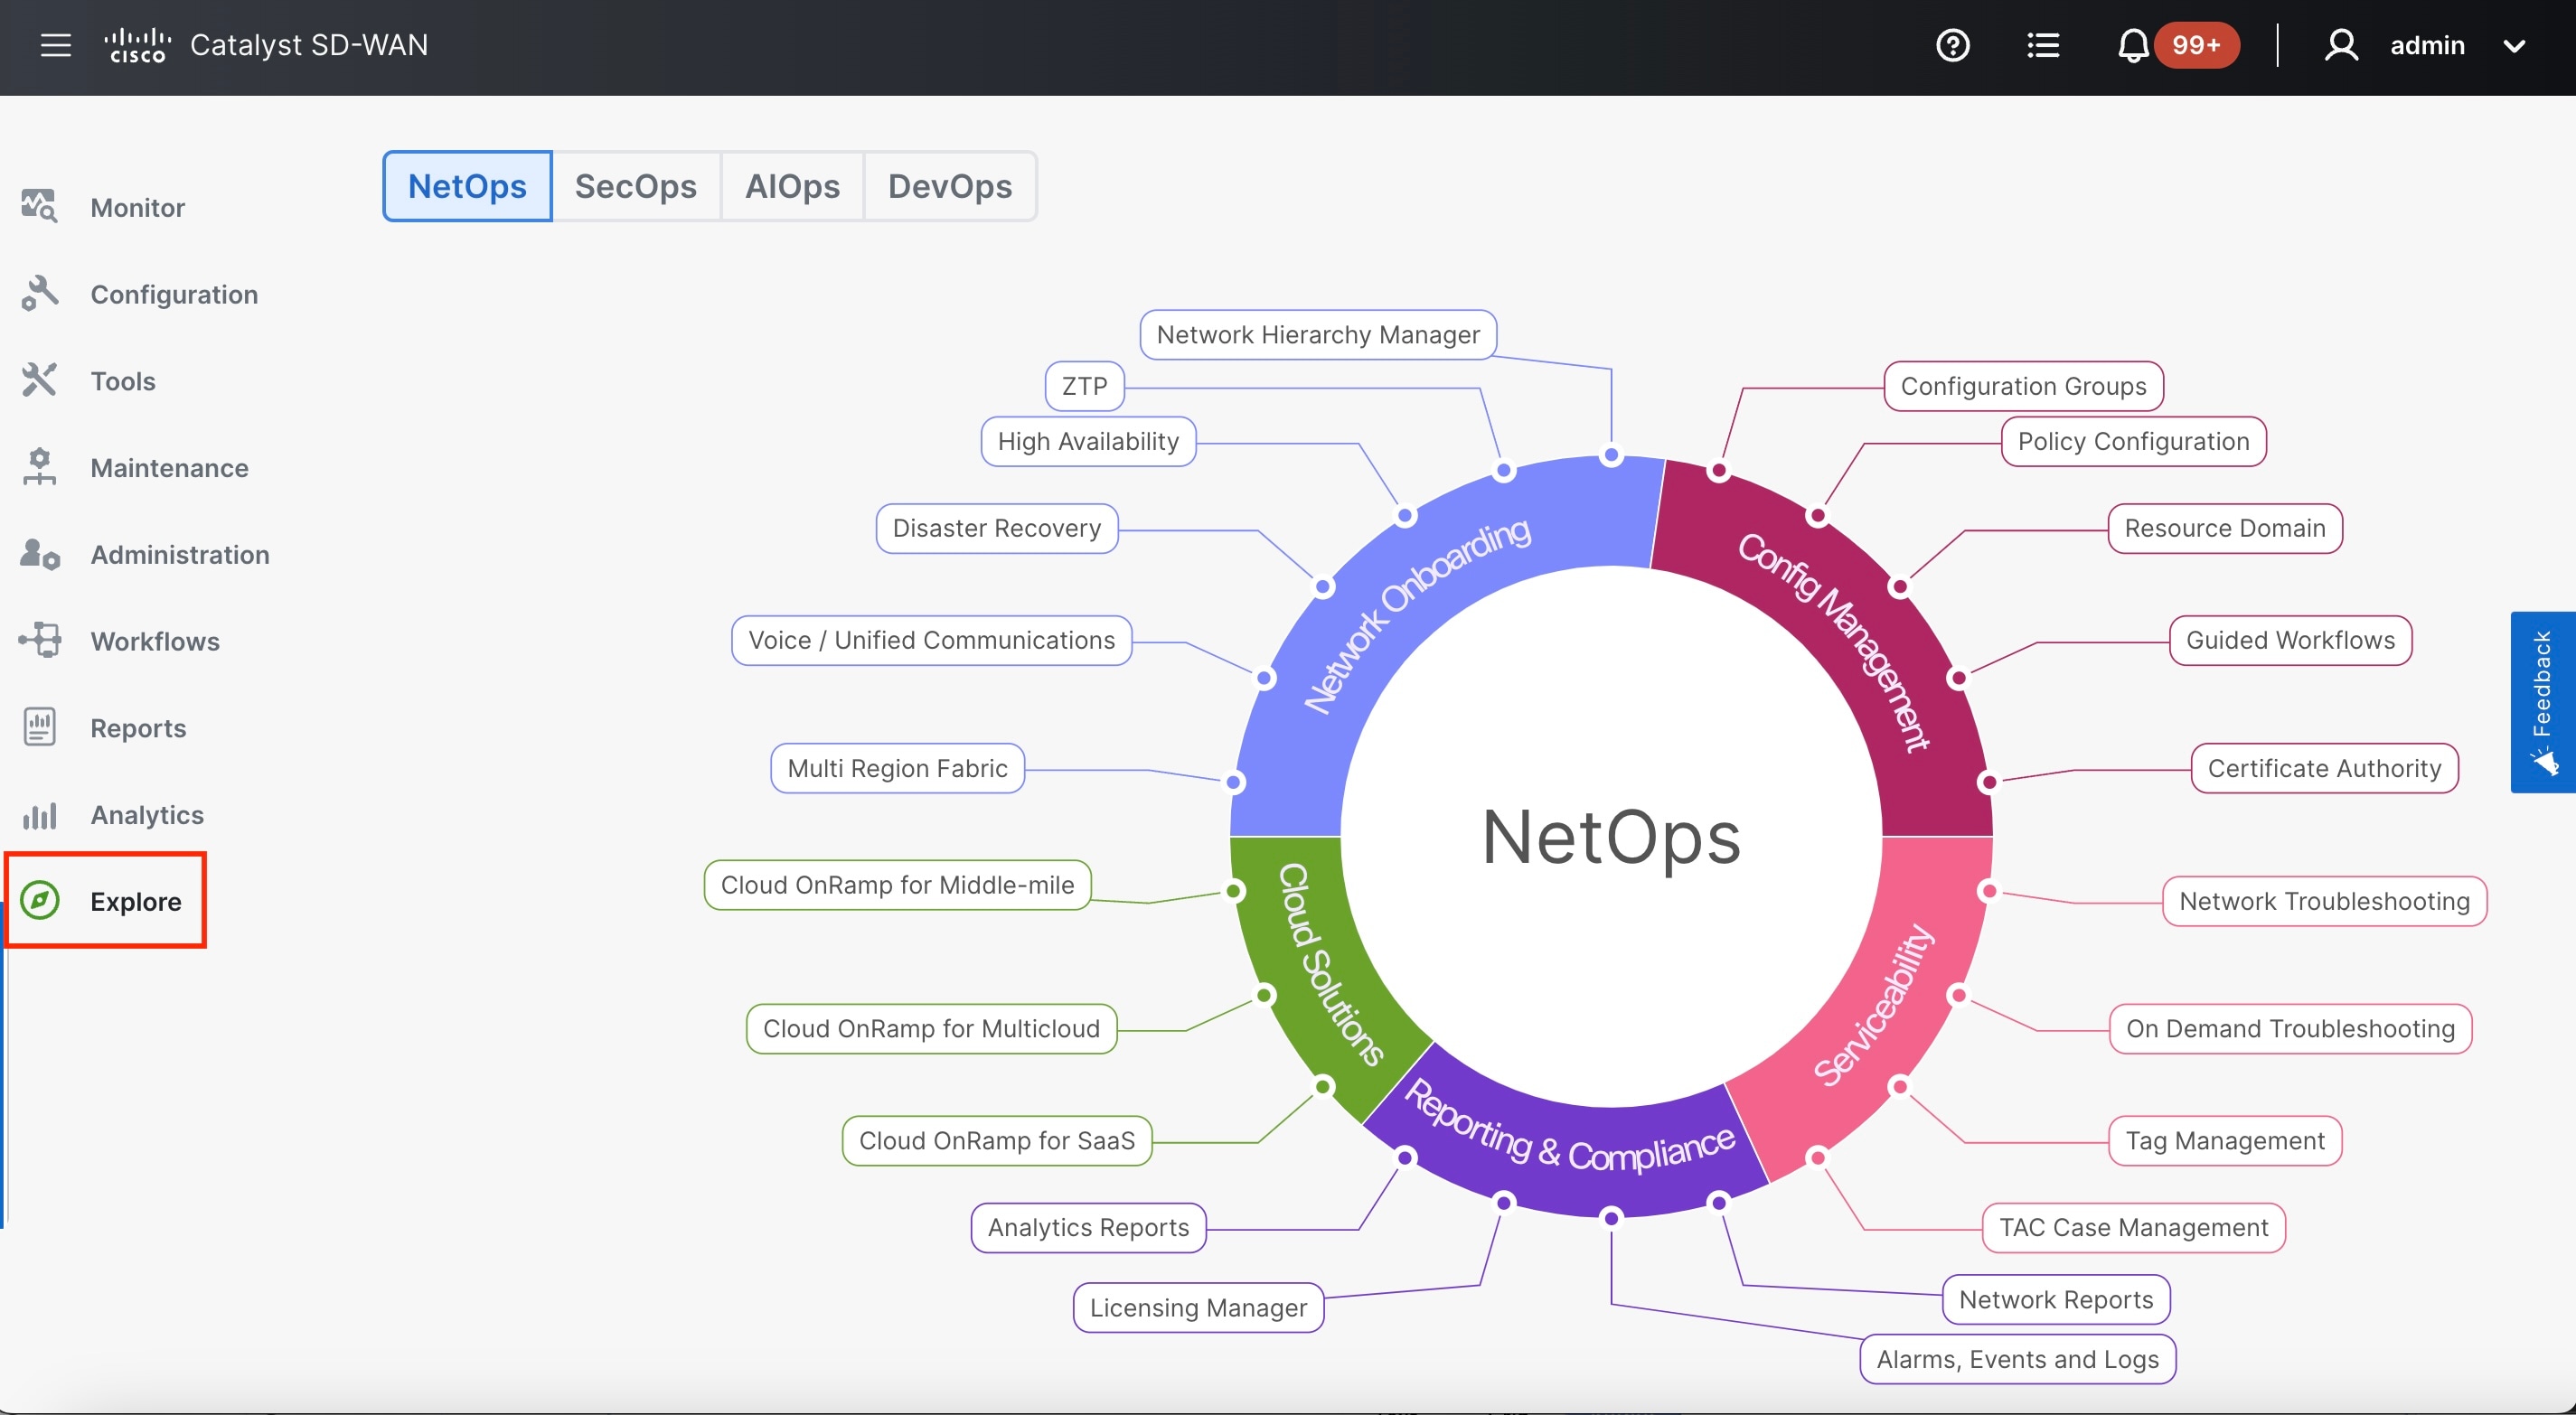Open Analytics Reports
This screenshot has width=2576, height=1415.
tap(1088, 1227)
